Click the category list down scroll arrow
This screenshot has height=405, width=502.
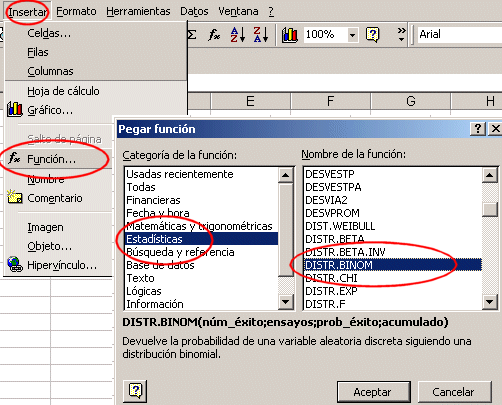(x=285, y=302)
